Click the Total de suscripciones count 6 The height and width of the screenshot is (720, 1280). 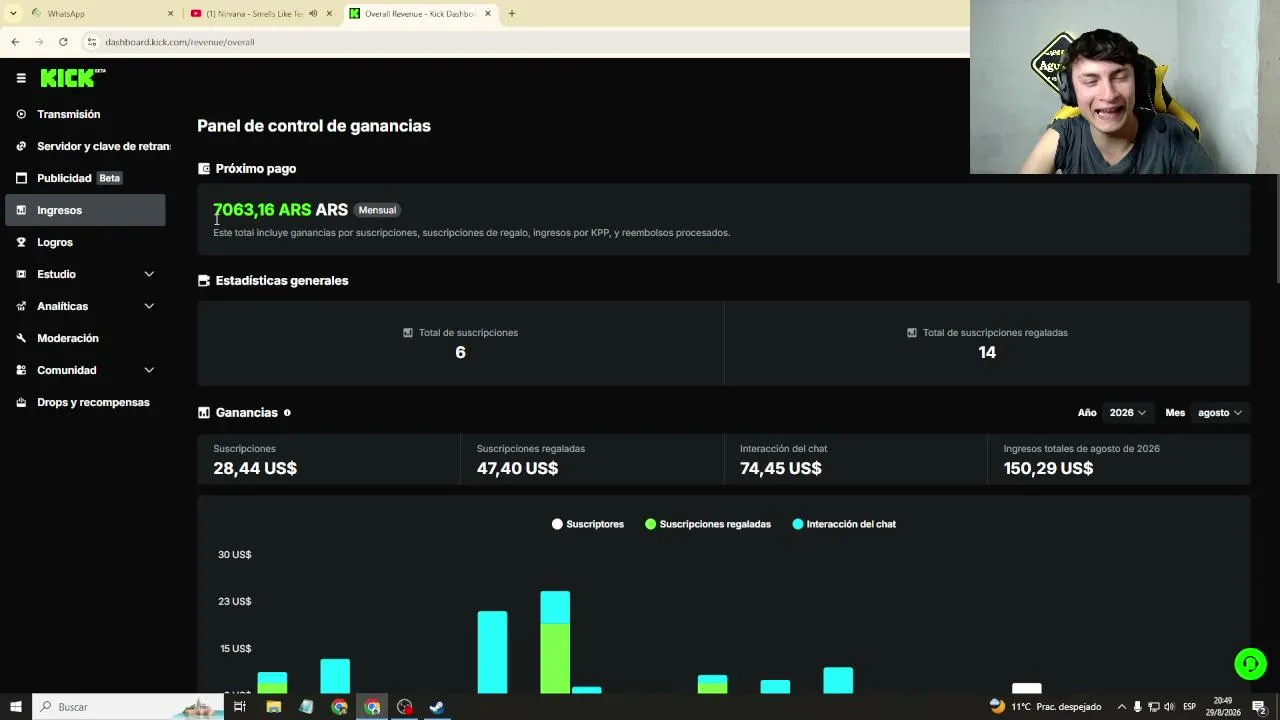[x=460, y=352]
